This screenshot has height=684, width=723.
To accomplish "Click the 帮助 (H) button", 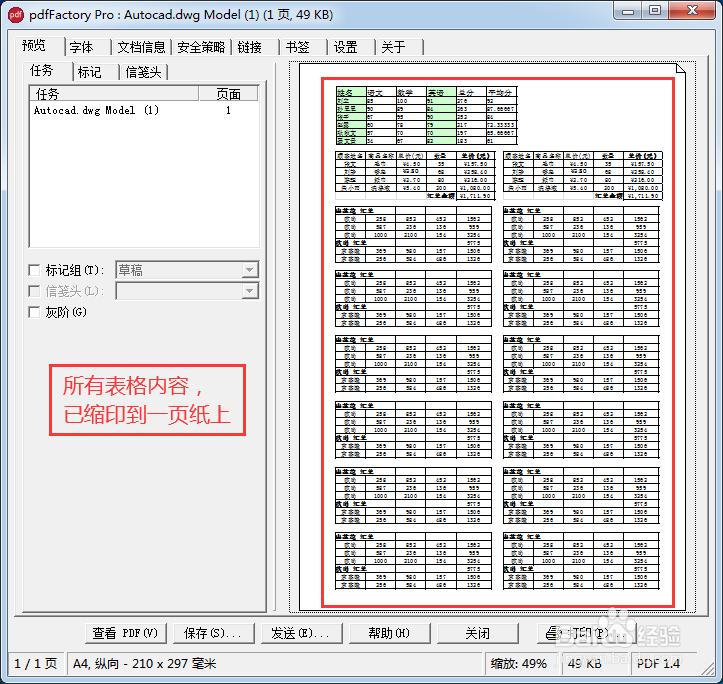I will [390, 633].
